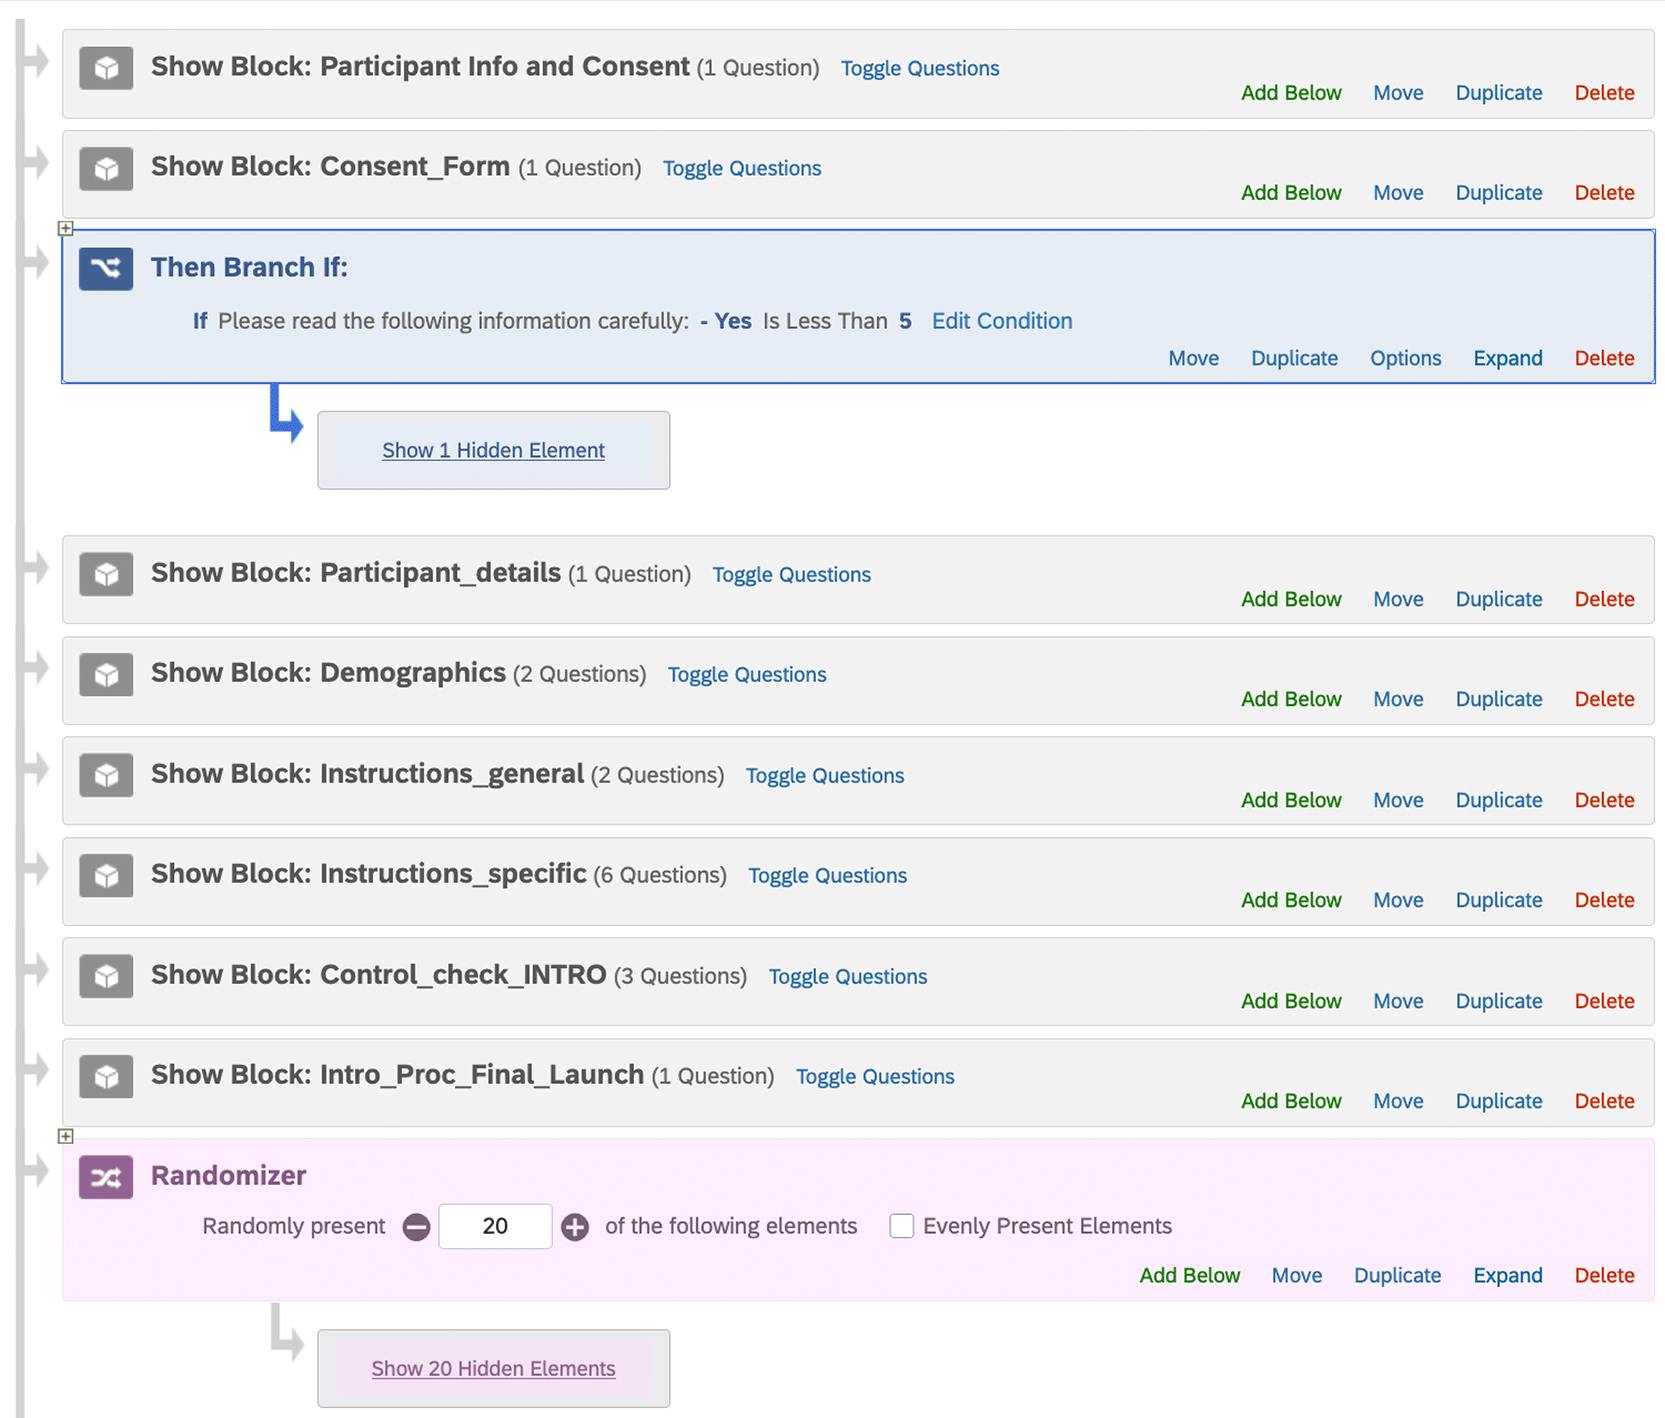Screen dimensions: 1665x1418
Task: Toggle Questions for Control_check_INTRO block
Action: tap(848, 976)
